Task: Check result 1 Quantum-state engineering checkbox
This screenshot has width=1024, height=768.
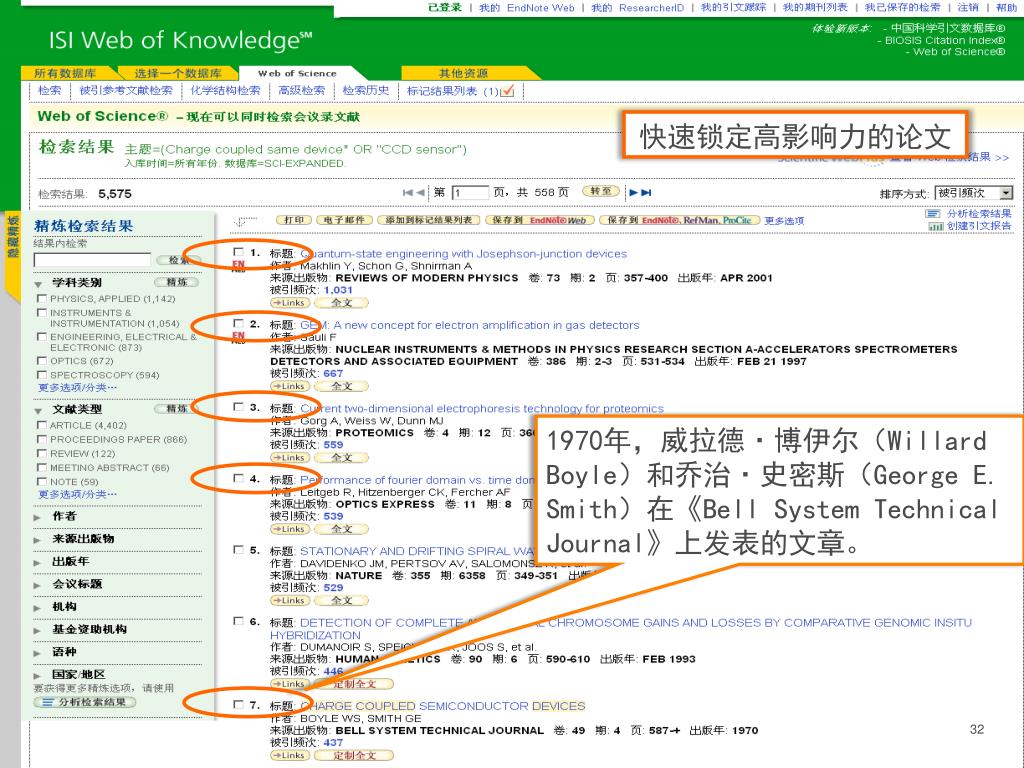Action: click(238, 252)
